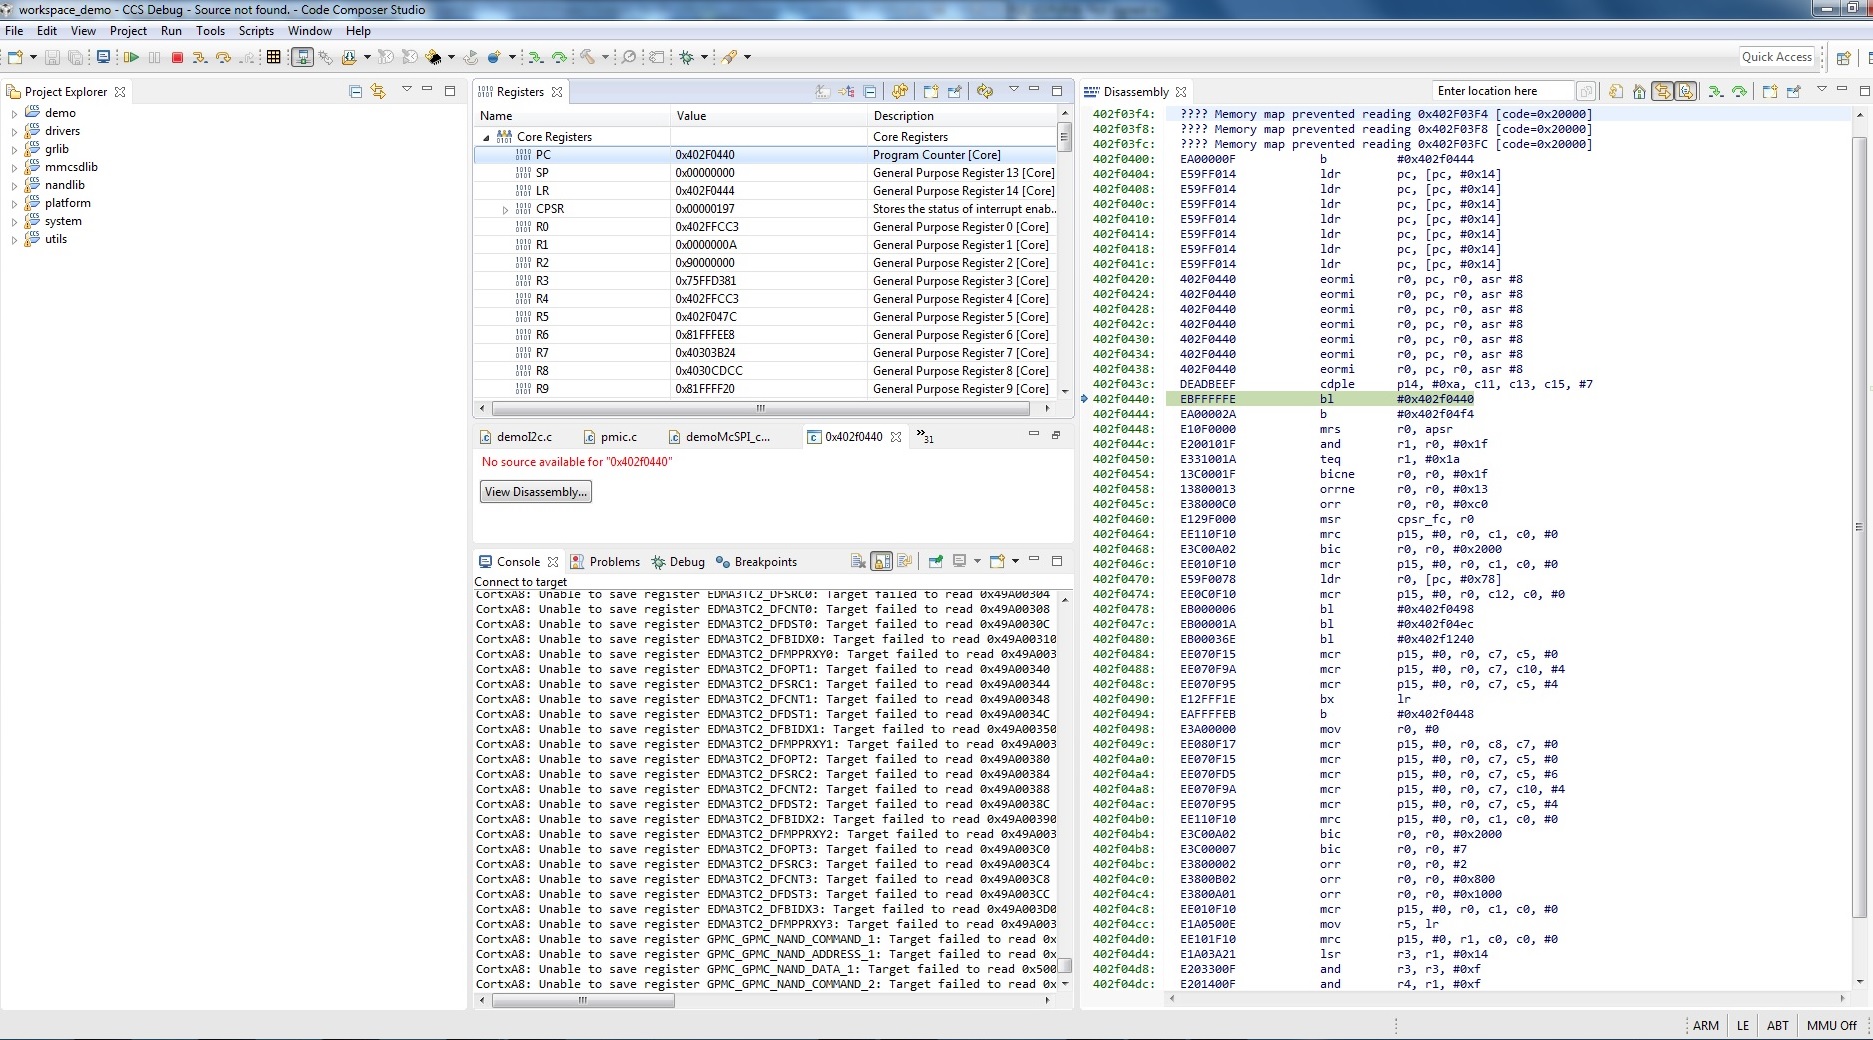
Task: Open the Tools menu
Action: (210, 31)
